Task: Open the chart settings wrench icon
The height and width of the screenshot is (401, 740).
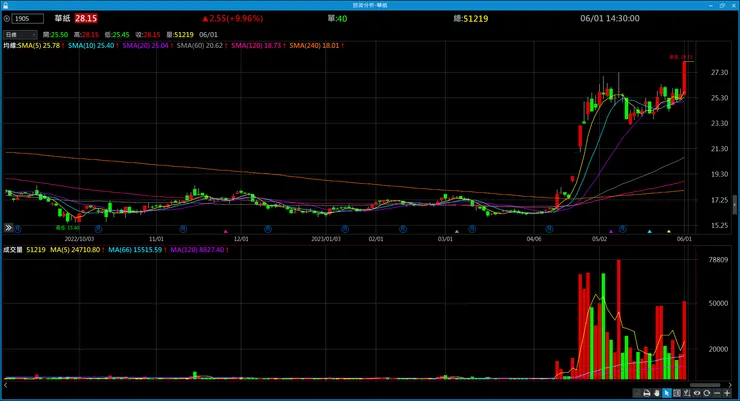Action: 687,393
